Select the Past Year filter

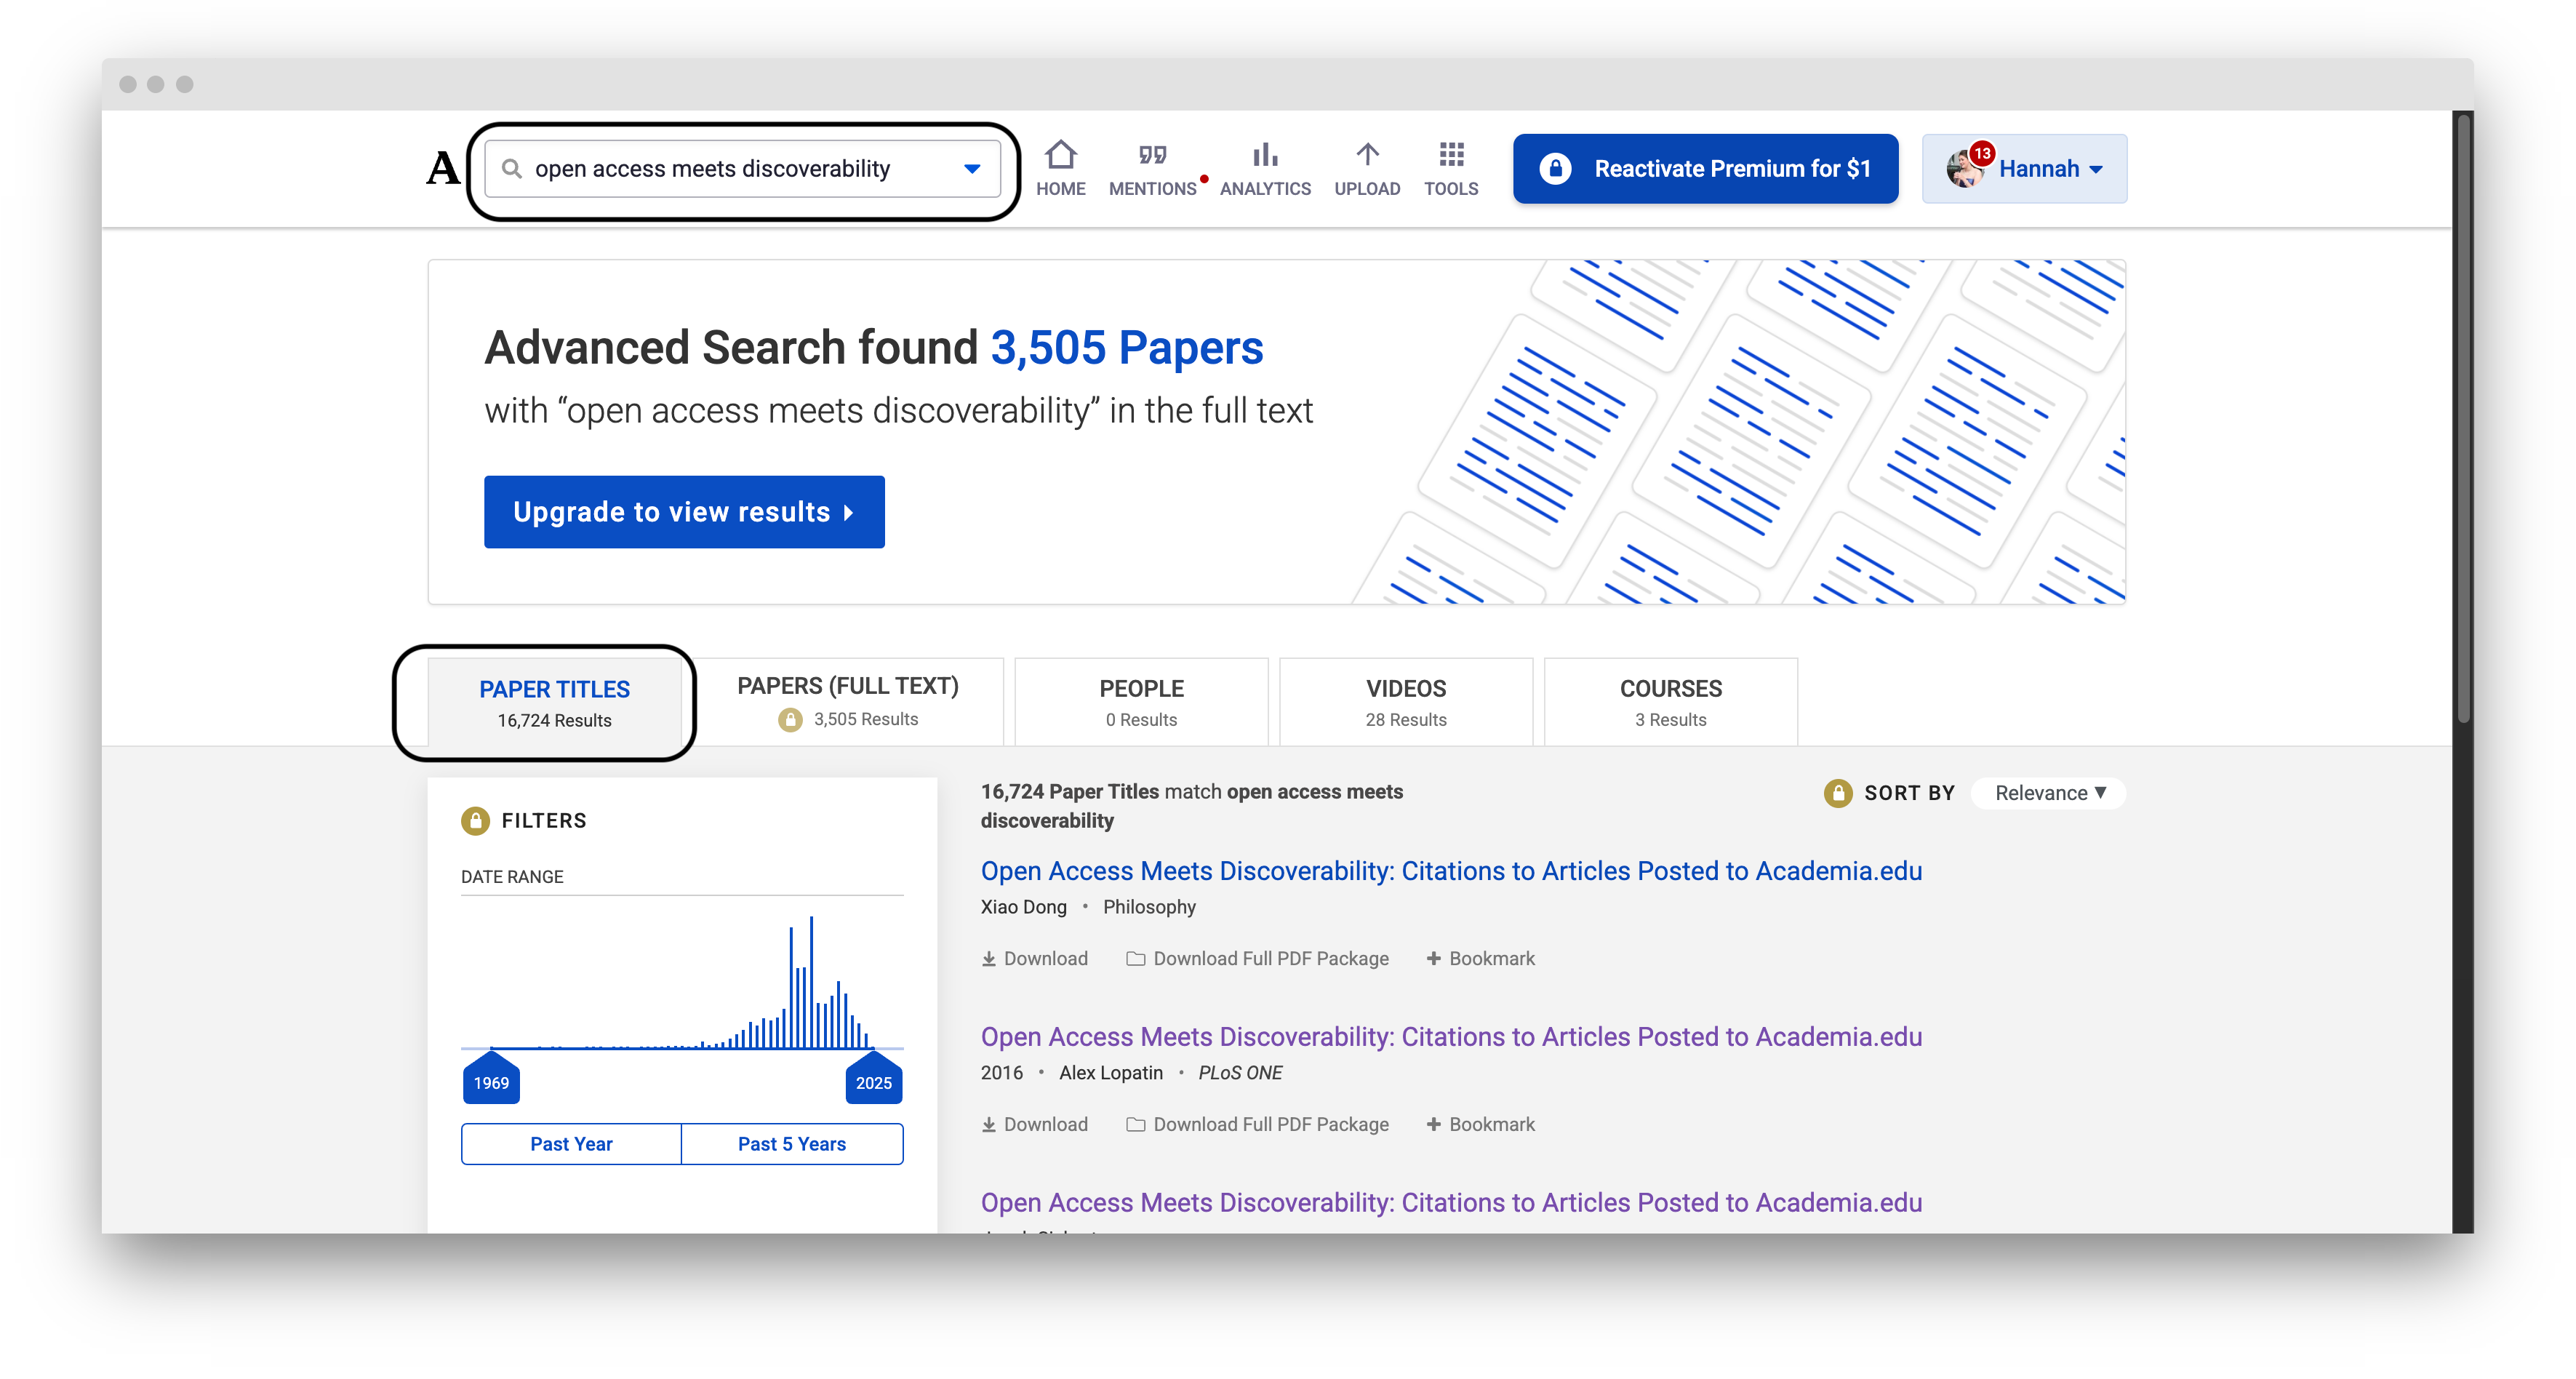(571, 1144)
